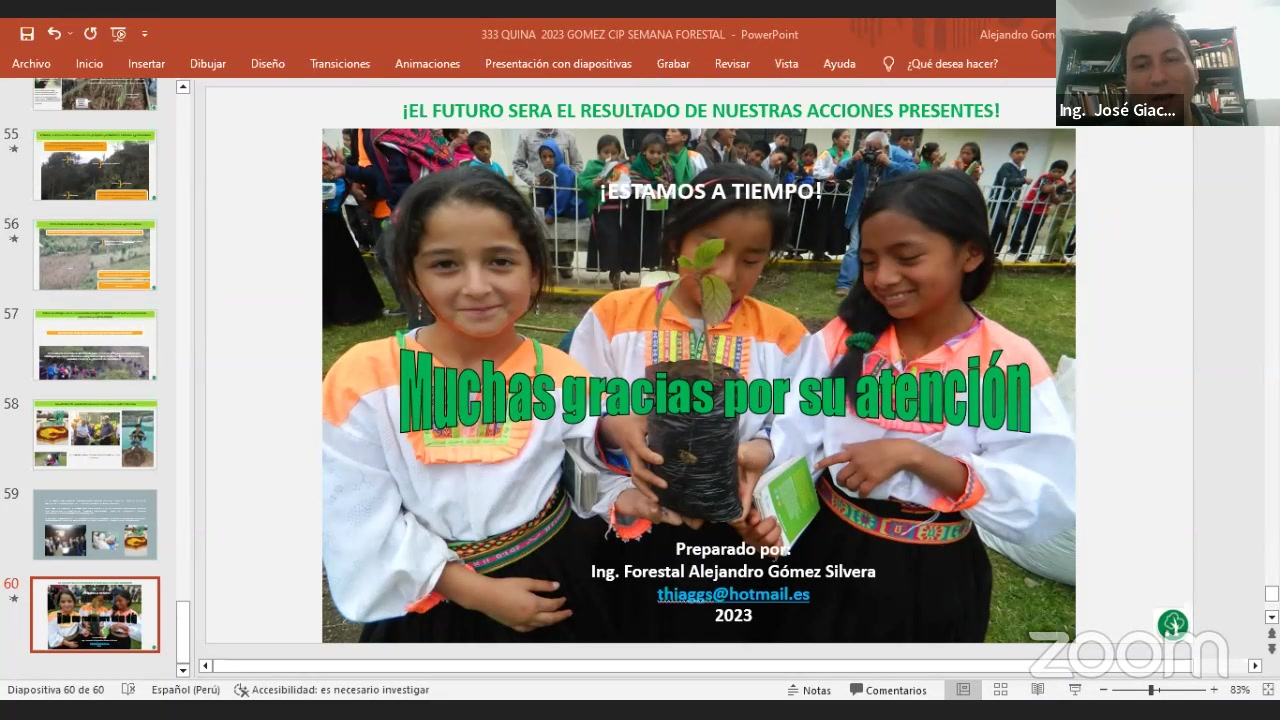The height and width of the screenshot is (720, 1280).
Task: Open Presentación con diapositivas tab
Action: click(x=558, y=64)
